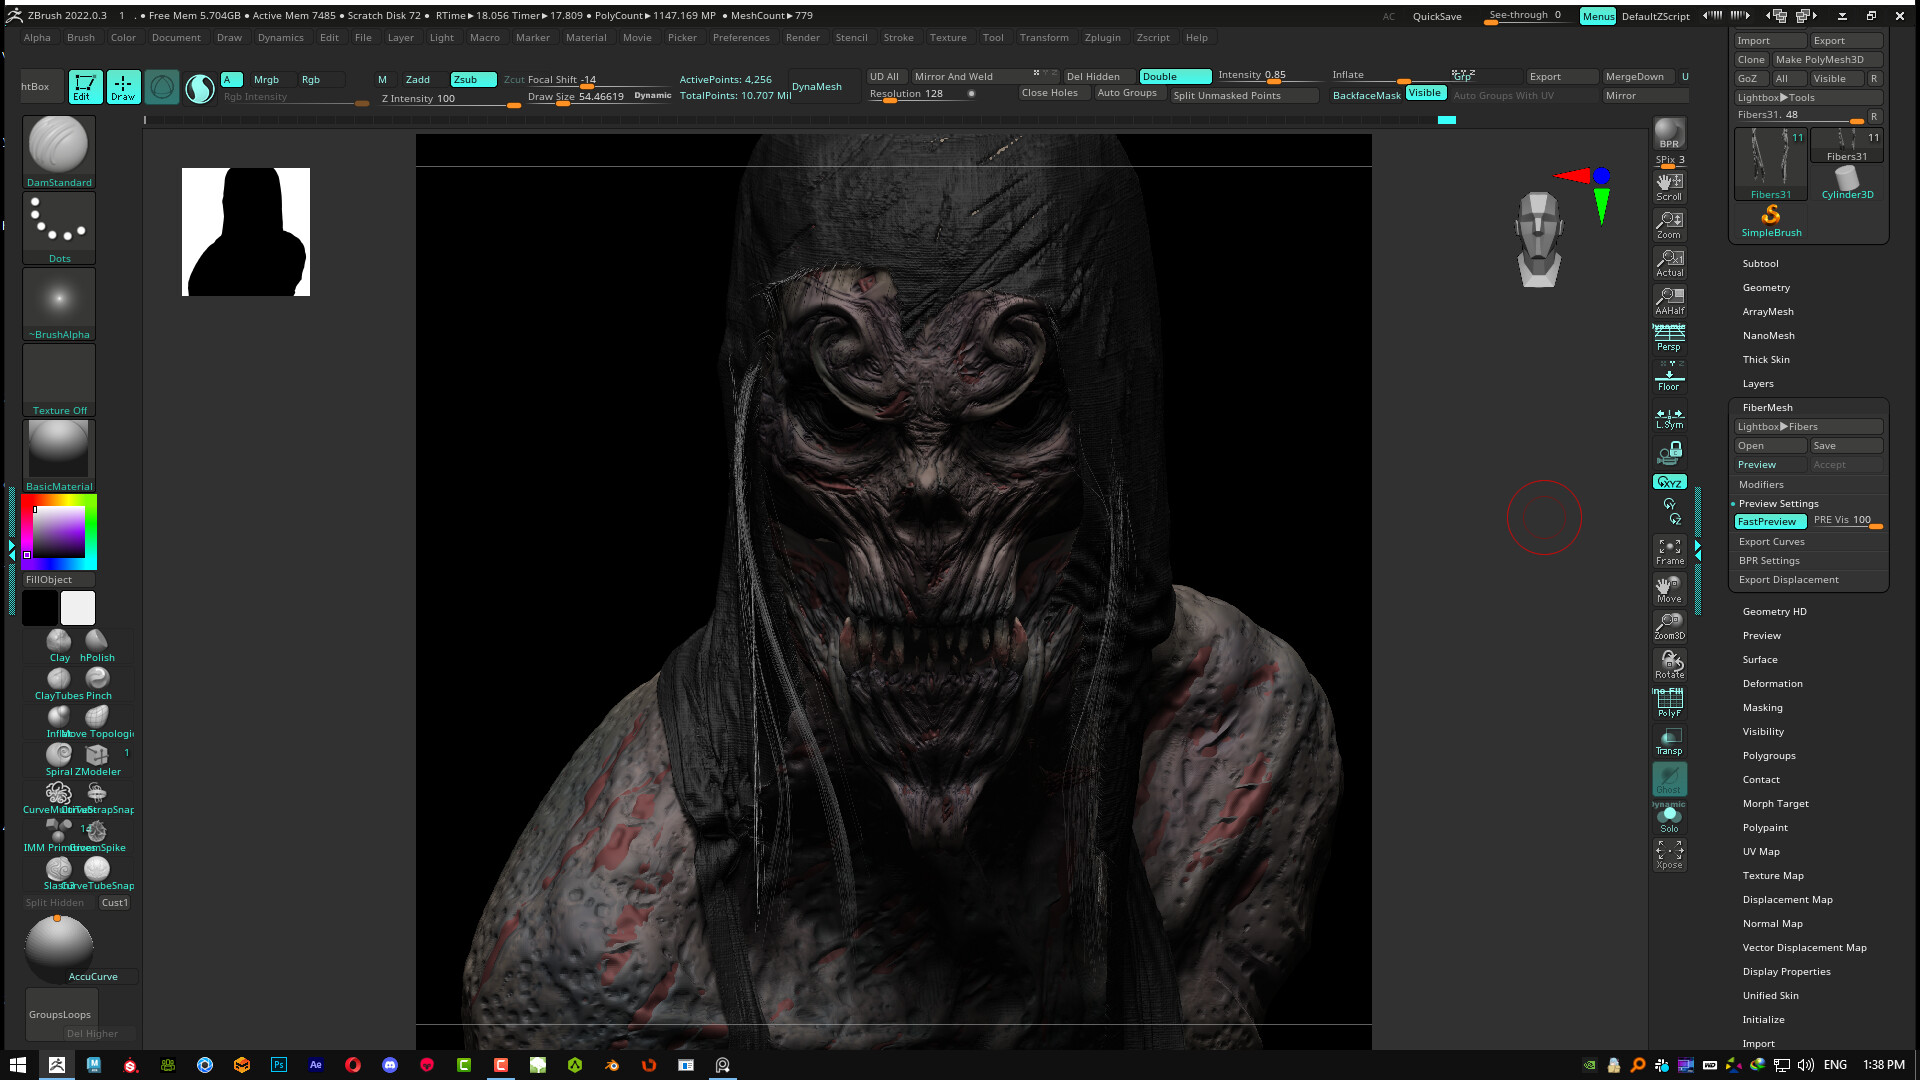The width and height of the screenshot is (1920, 1080).
Task: Toggle Zsub sculpt mode
Action: (x=472, y=80)
